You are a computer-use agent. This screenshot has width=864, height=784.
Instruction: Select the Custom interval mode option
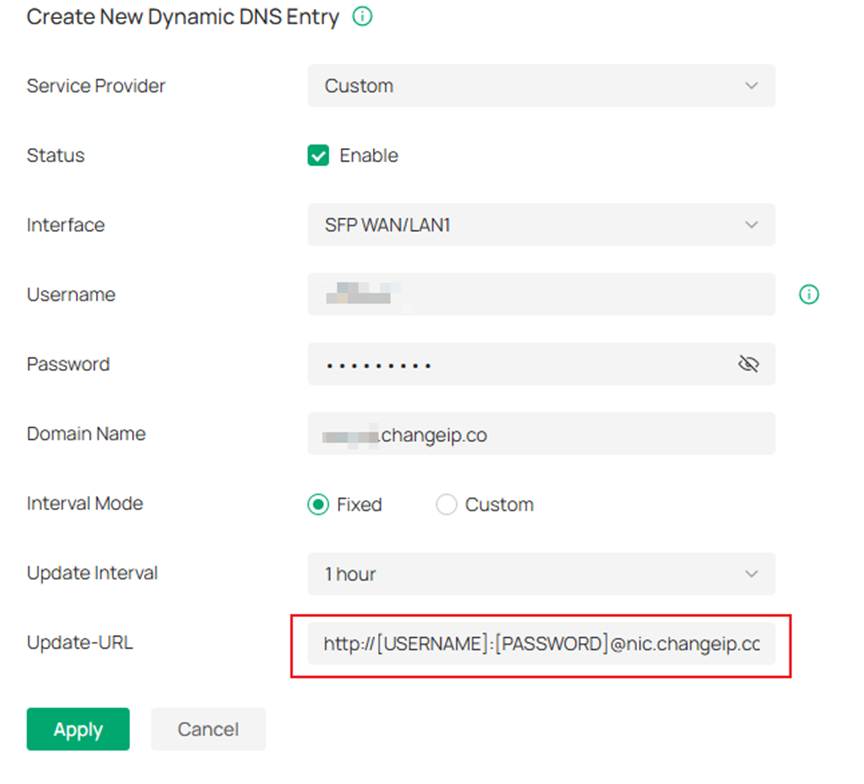pyautogui.click(x=446, y=504)
